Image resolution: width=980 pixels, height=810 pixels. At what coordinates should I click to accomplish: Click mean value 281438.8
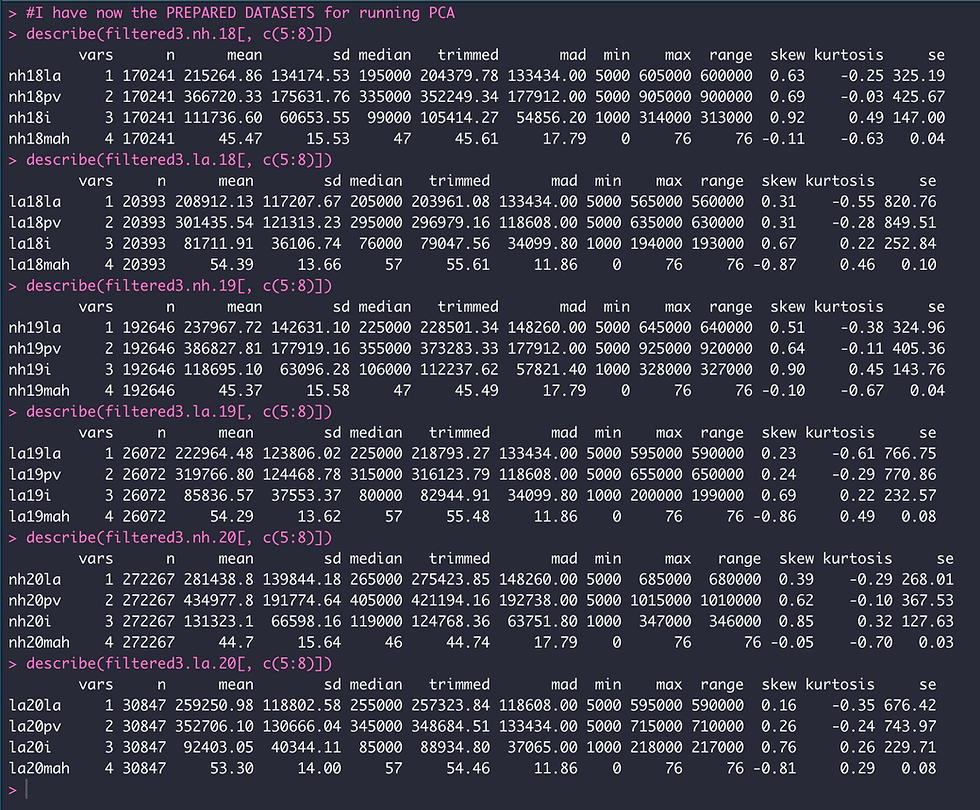click(x=219, y=580)
